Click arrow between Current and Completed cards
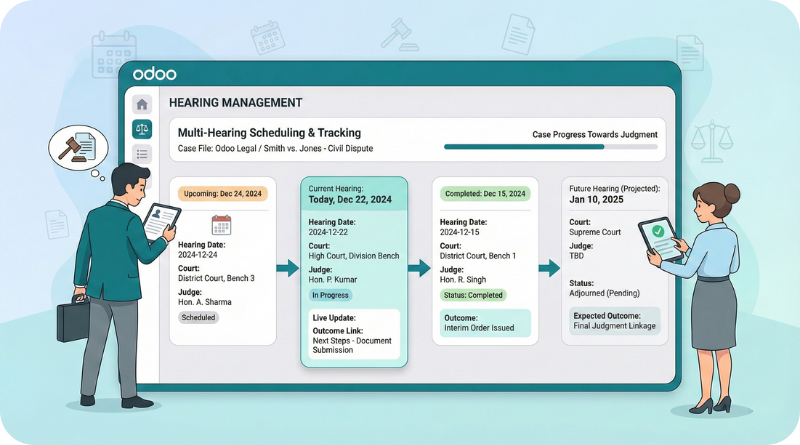 419,267
